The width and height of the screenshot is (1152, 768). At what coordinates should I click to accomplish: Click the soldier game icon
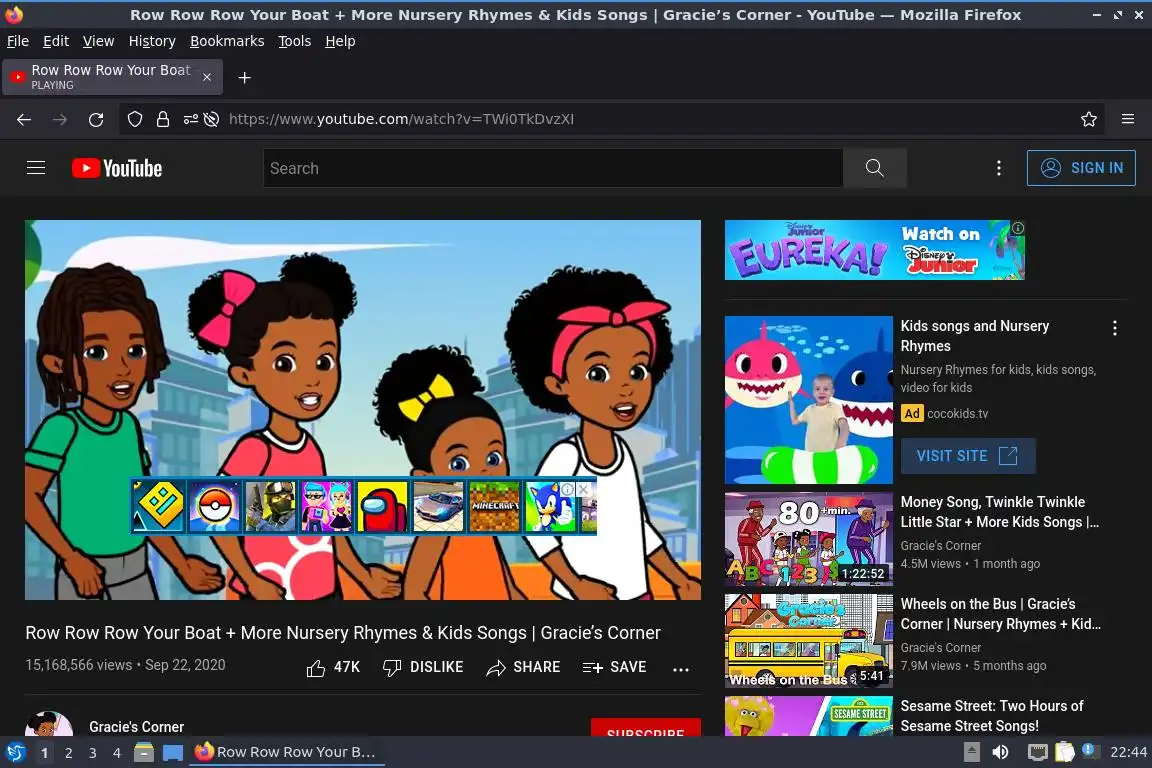270,506
